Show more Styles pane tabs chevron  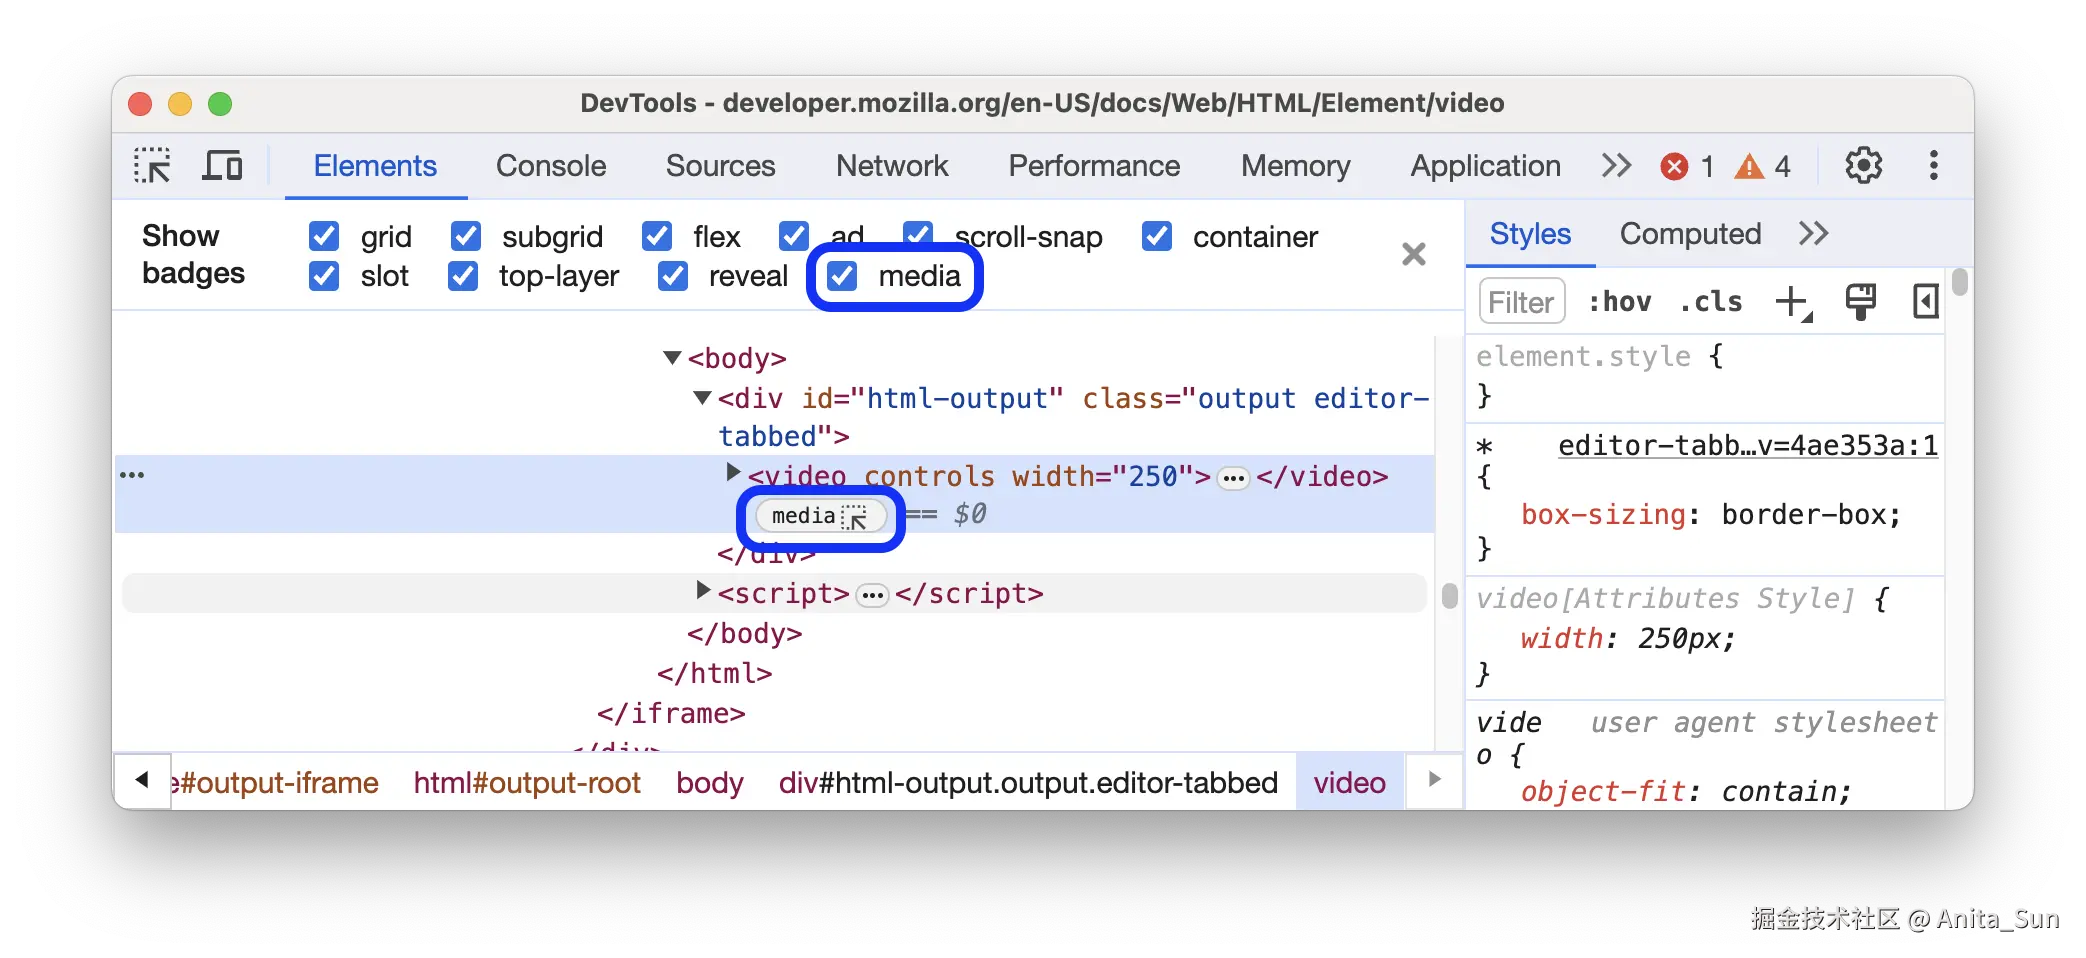pos(1813,234)
